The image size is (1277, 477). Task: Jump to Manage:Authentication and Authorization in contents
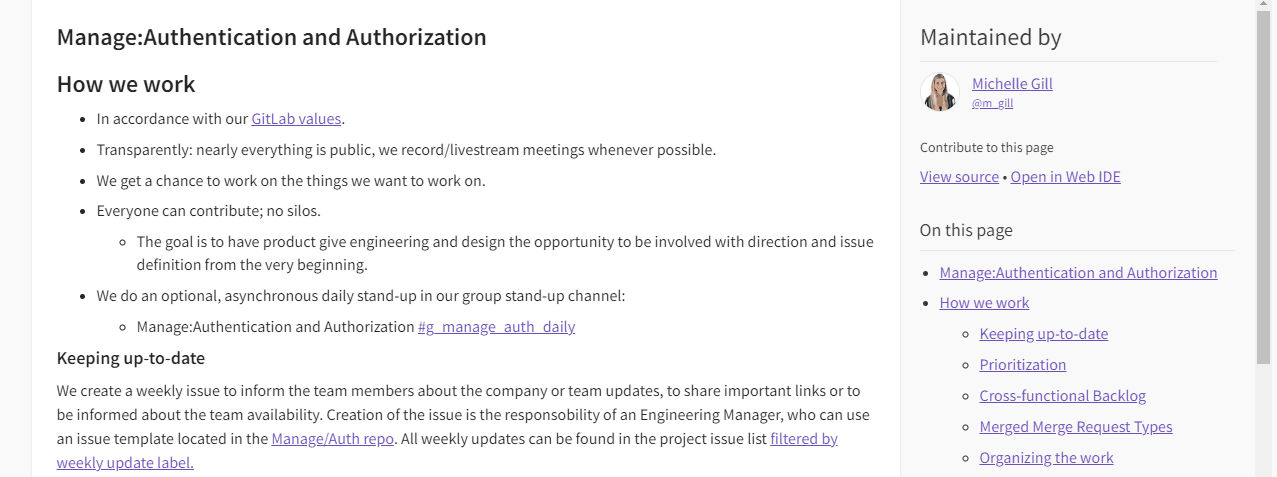[x=1078, y=273]
